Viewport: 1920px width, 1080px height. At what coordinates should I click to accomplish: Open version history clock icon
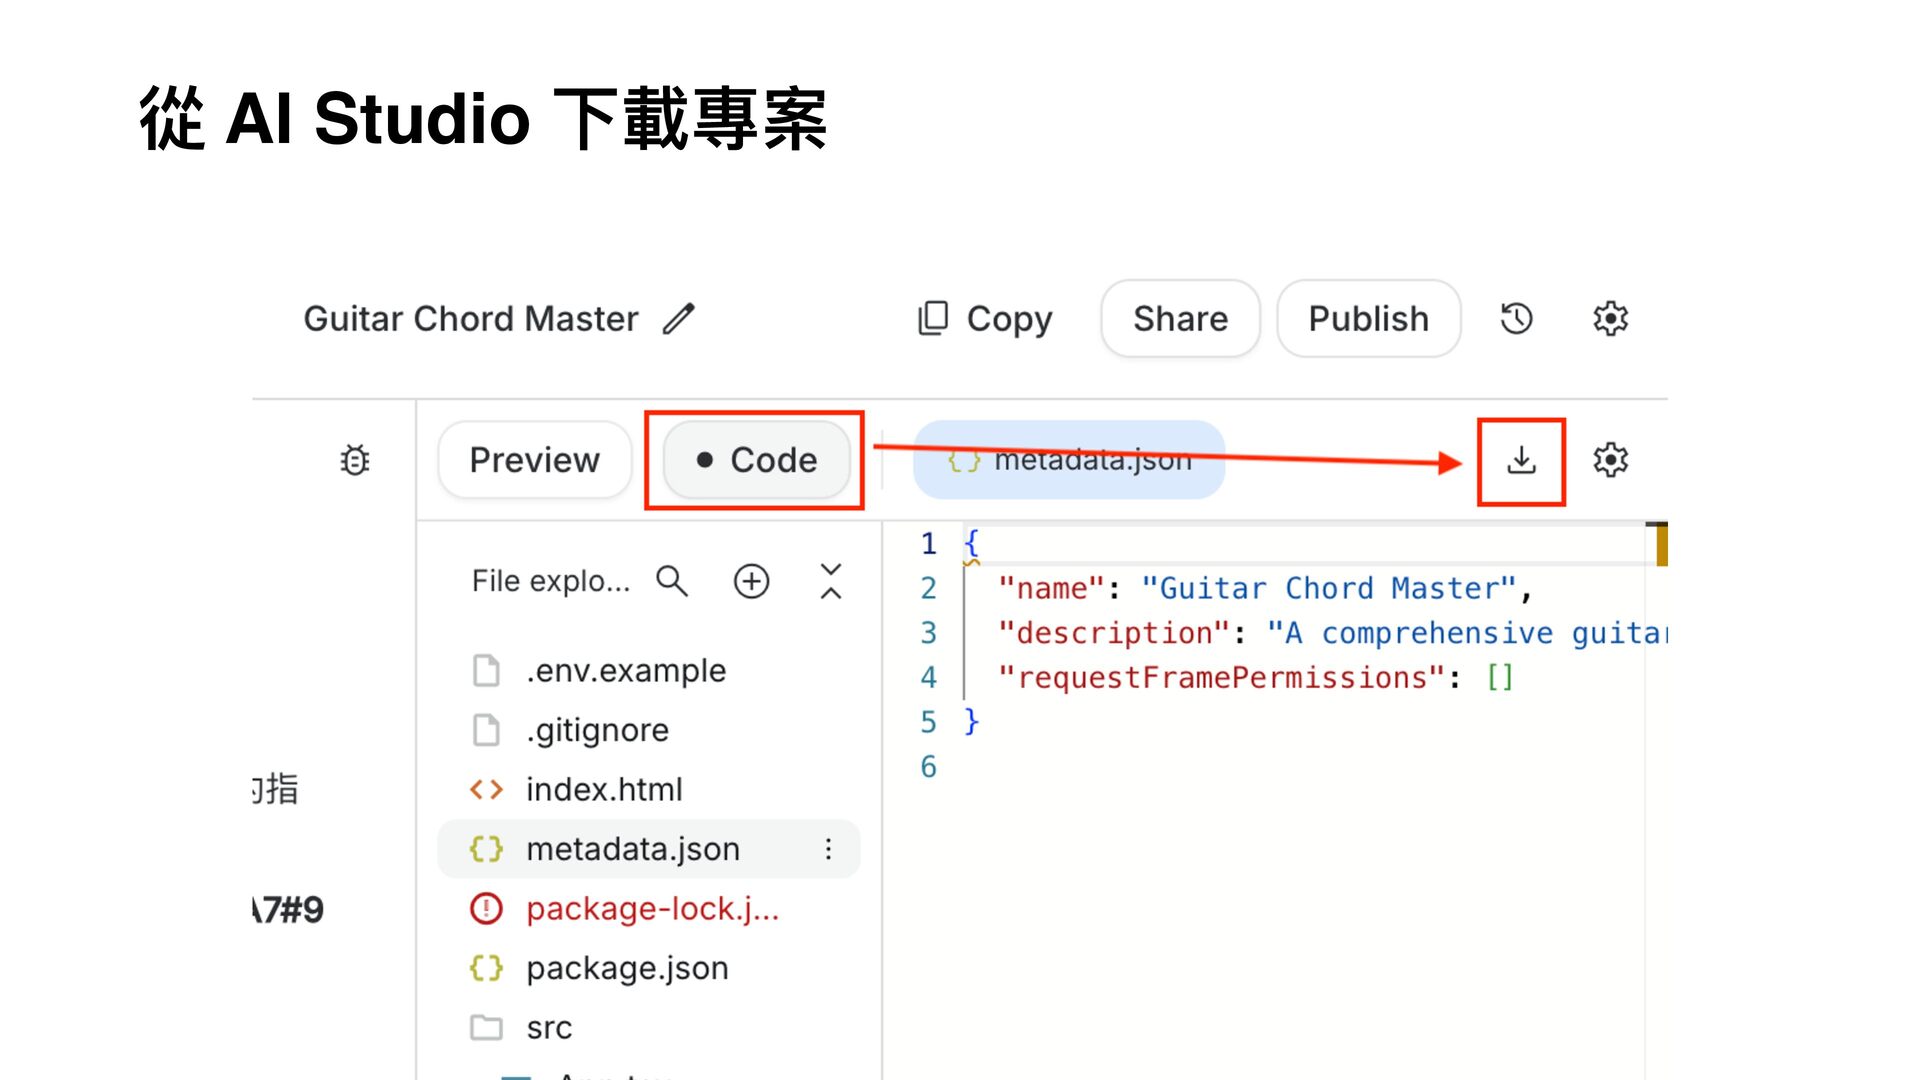[x=1516, y=319]
